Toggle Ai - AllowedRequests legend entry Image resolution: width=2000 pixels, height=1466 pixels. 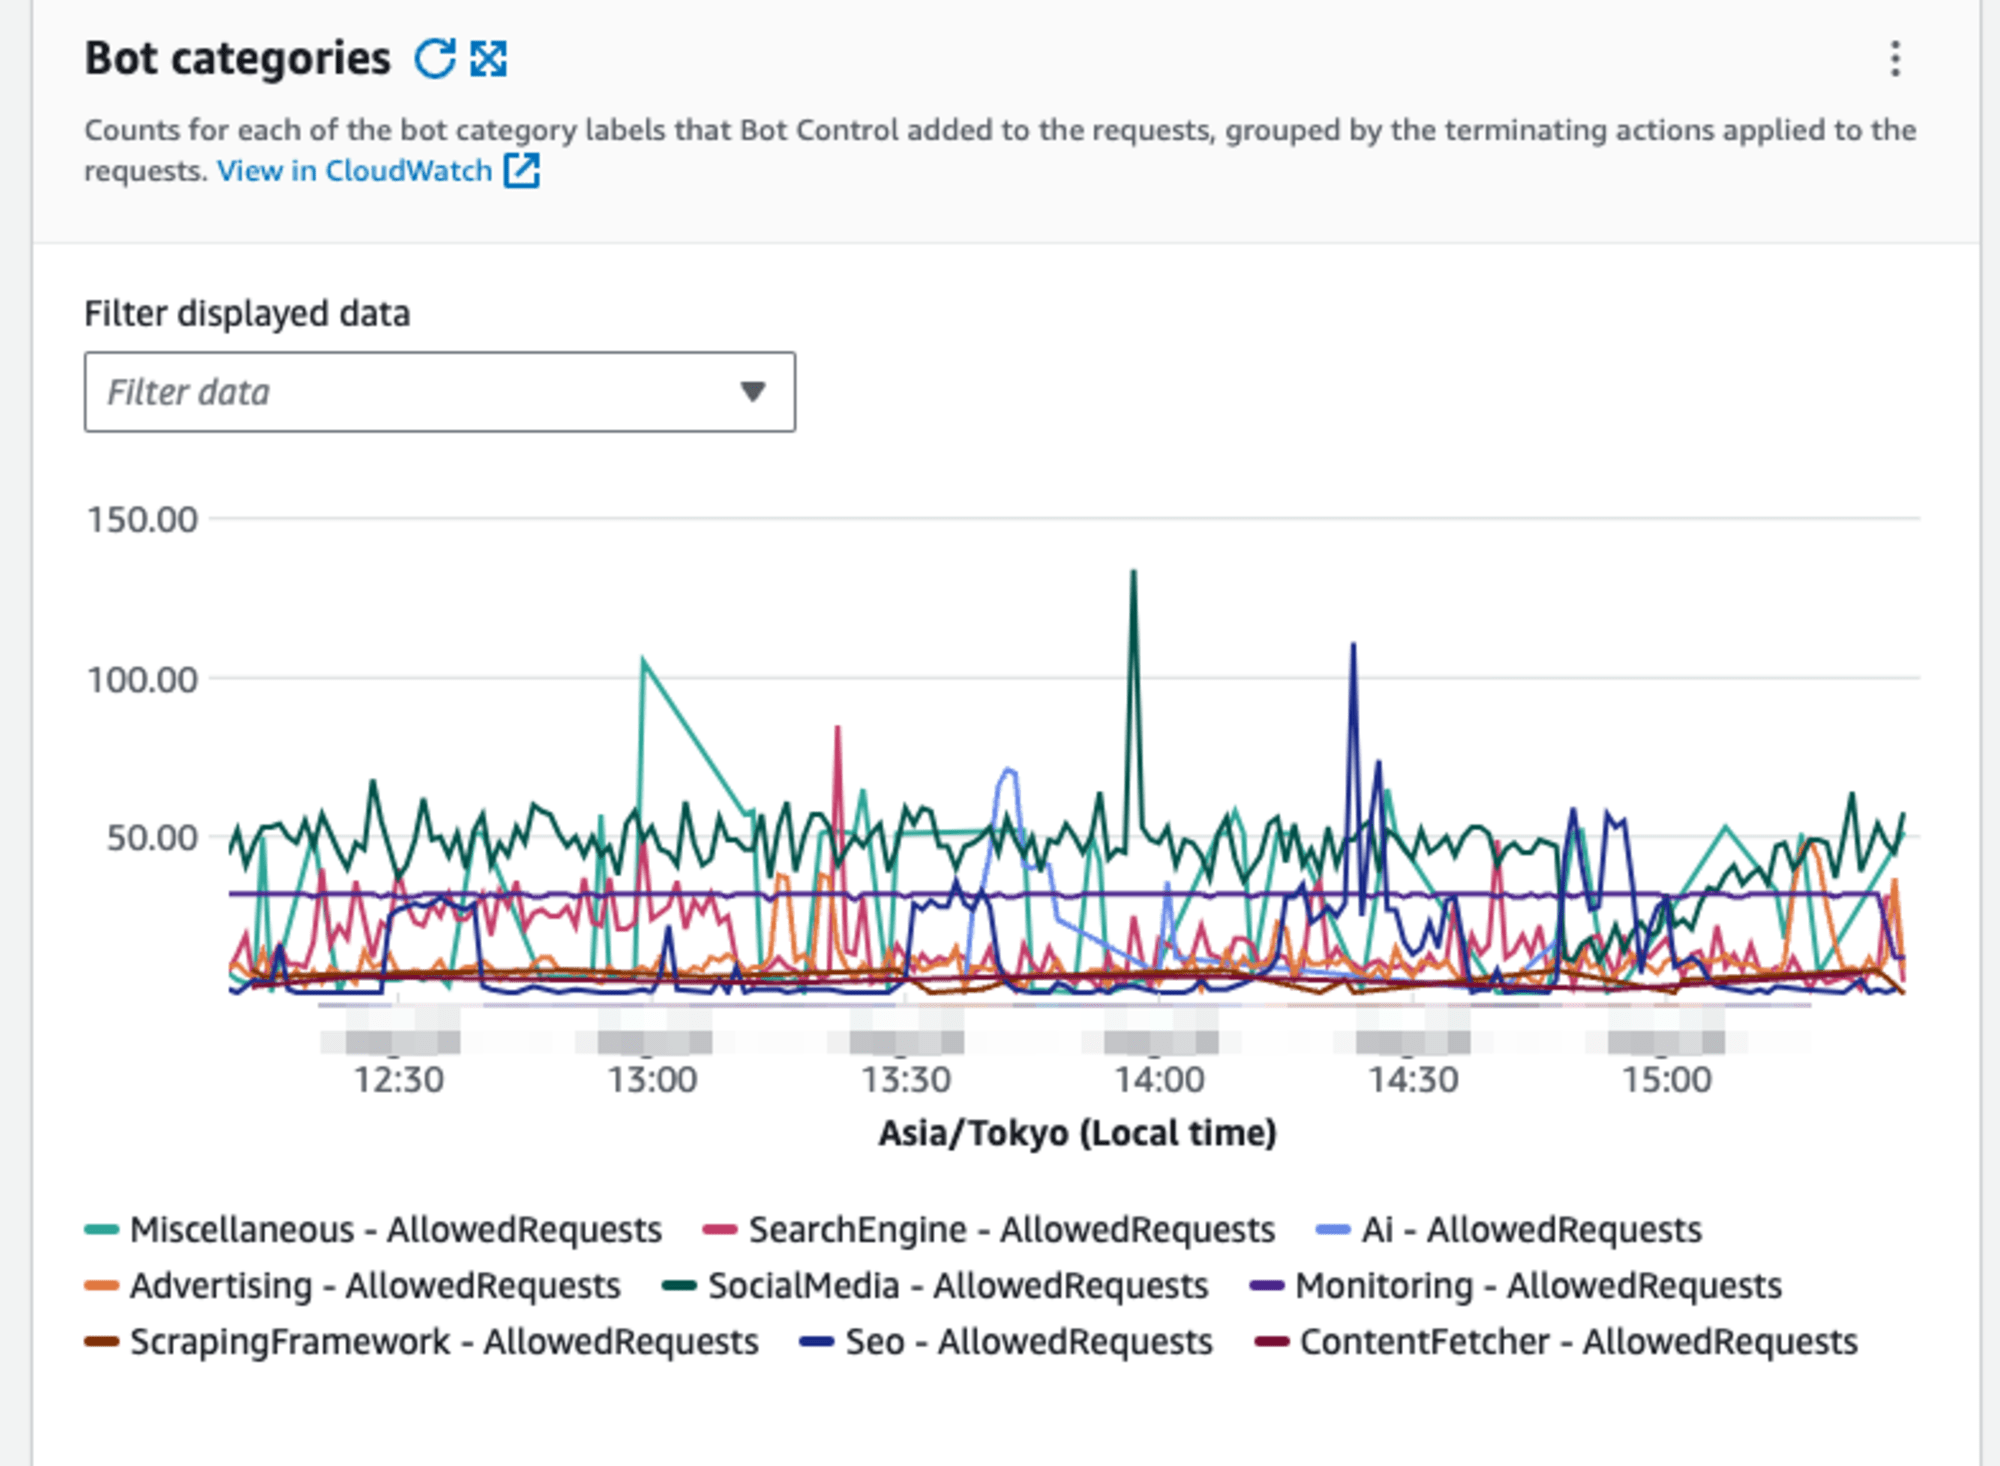1509,1229
